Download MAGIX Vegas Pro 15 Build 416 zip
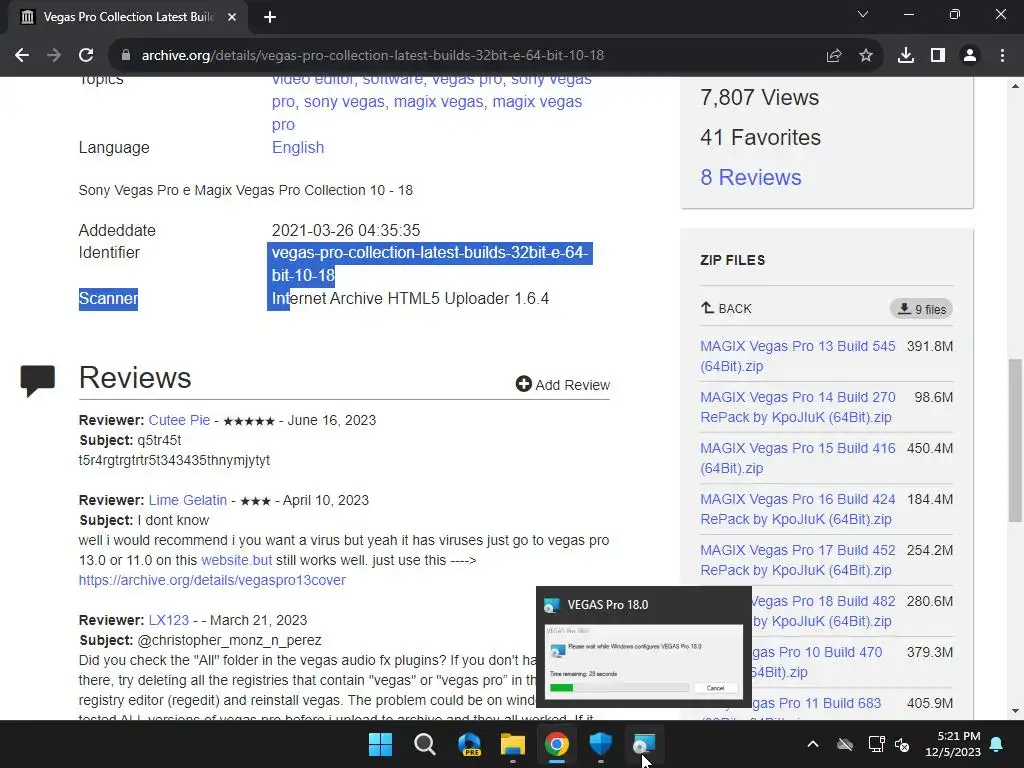 click(x=797, y=458)
